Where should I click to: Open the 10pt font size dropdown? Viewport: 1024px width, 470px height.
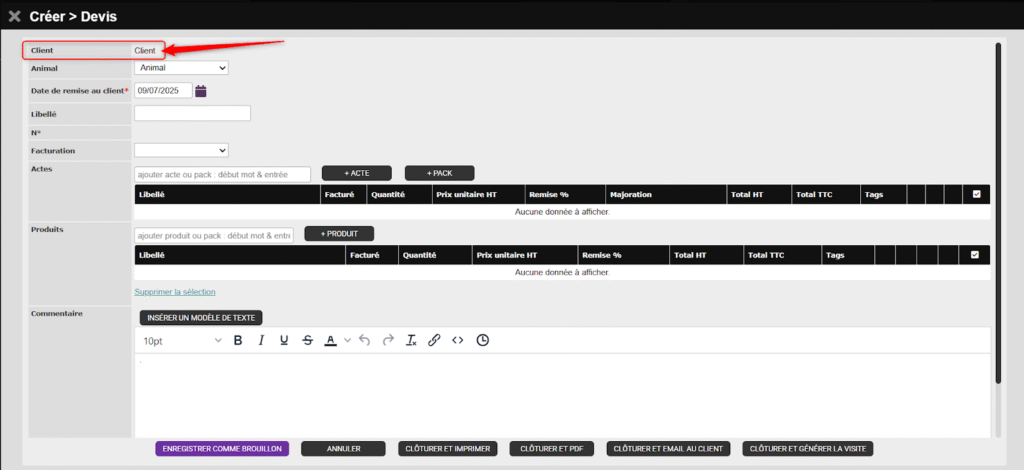click(x=182, y=340)
